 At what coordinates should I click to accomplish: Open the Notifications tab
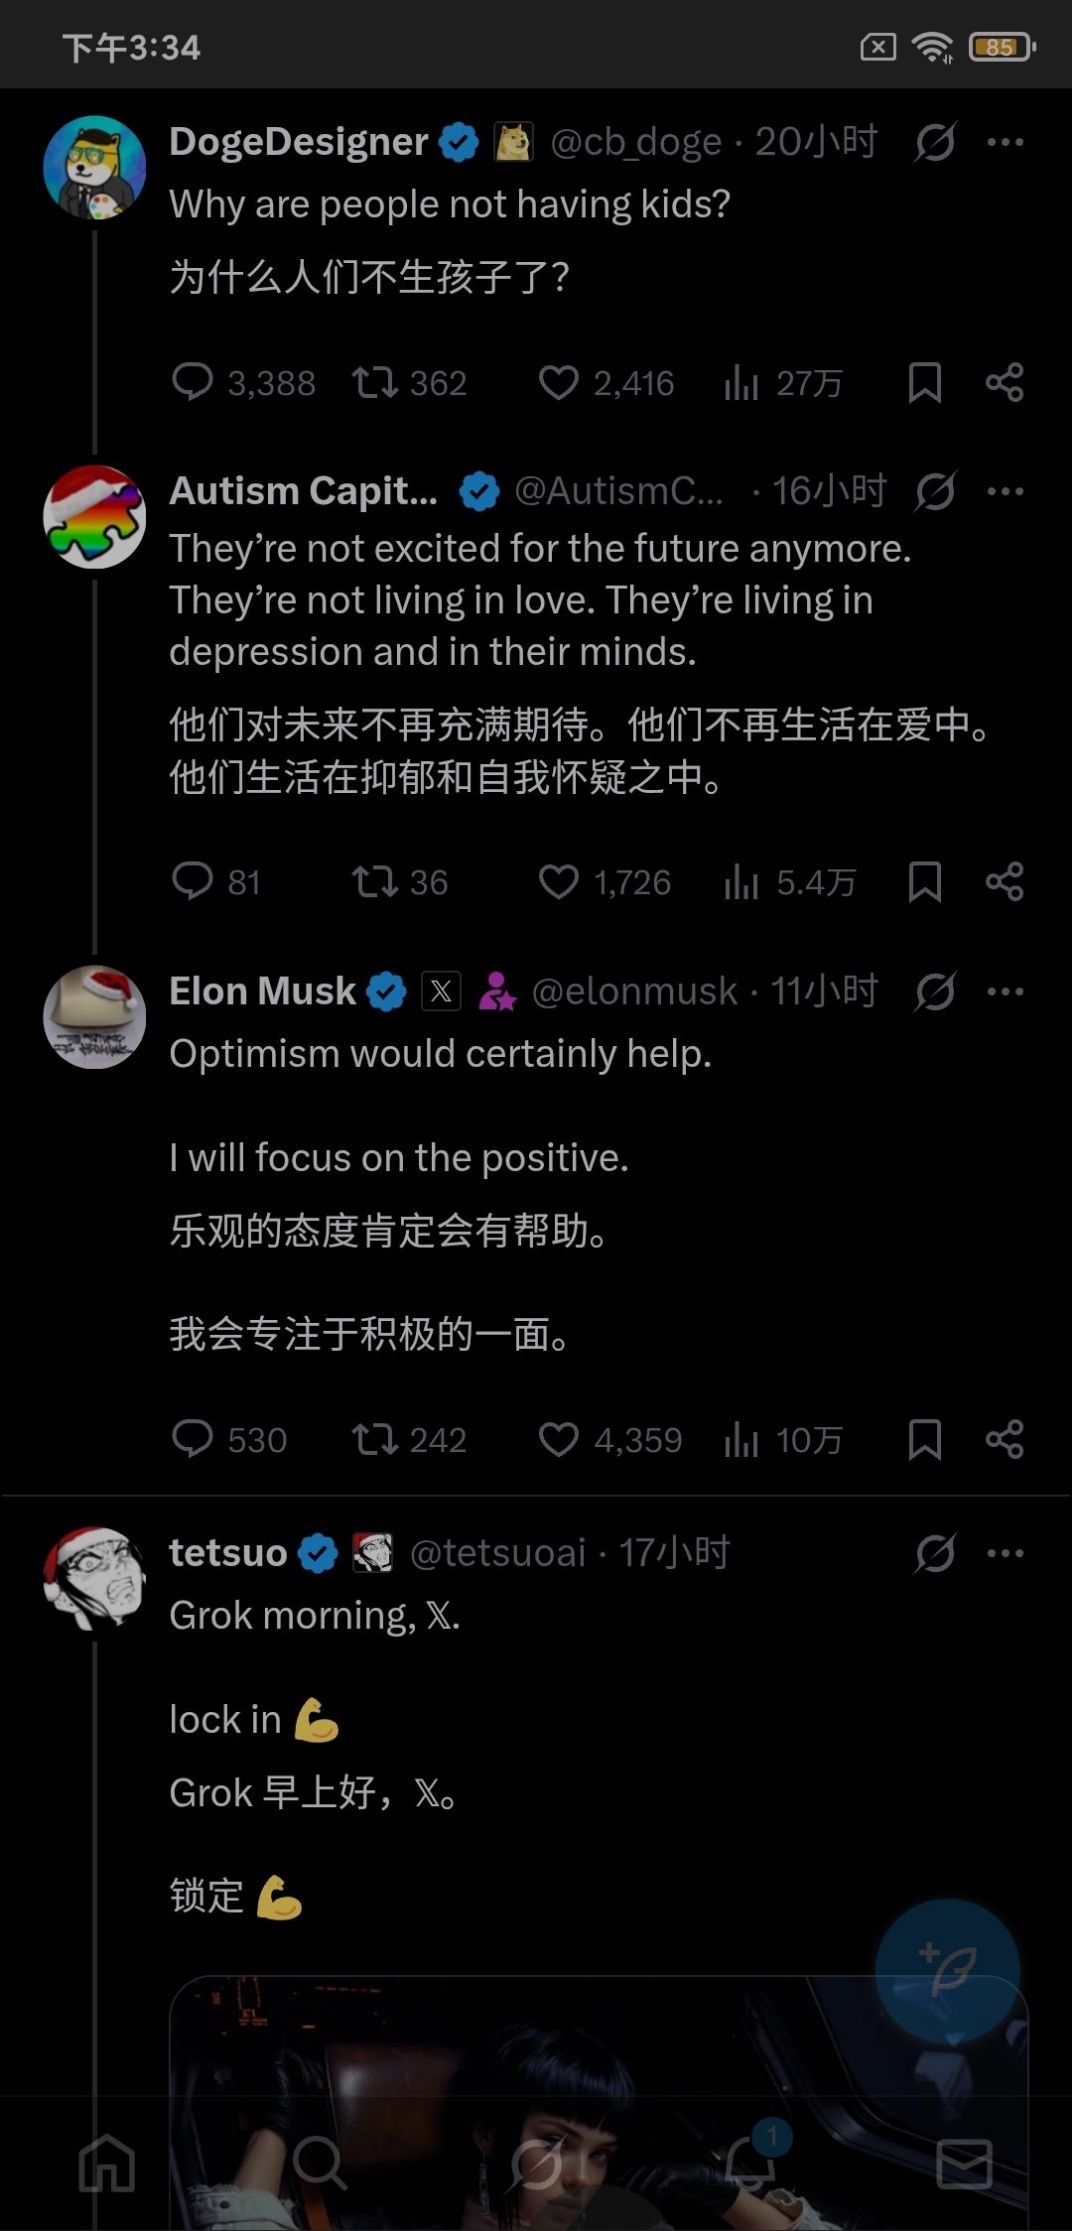751,2163
